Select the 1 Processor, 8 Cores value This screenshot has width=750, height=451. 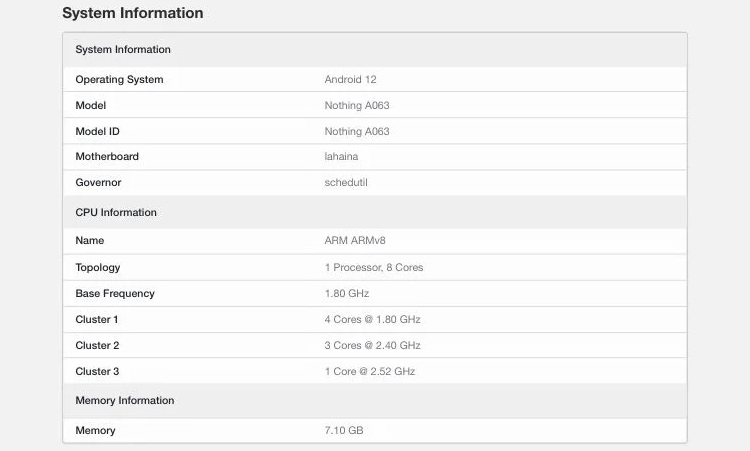tap(374, 268)
